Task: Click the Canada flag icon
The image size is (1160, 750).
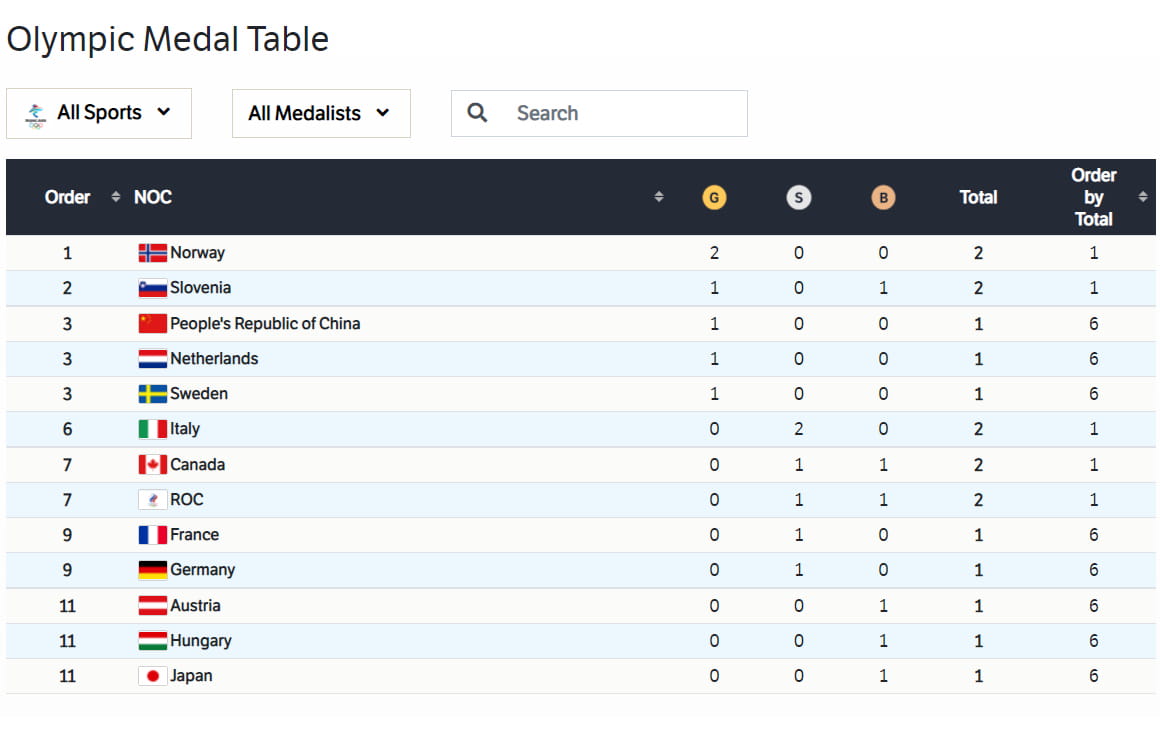Action: tap(152, 464)
